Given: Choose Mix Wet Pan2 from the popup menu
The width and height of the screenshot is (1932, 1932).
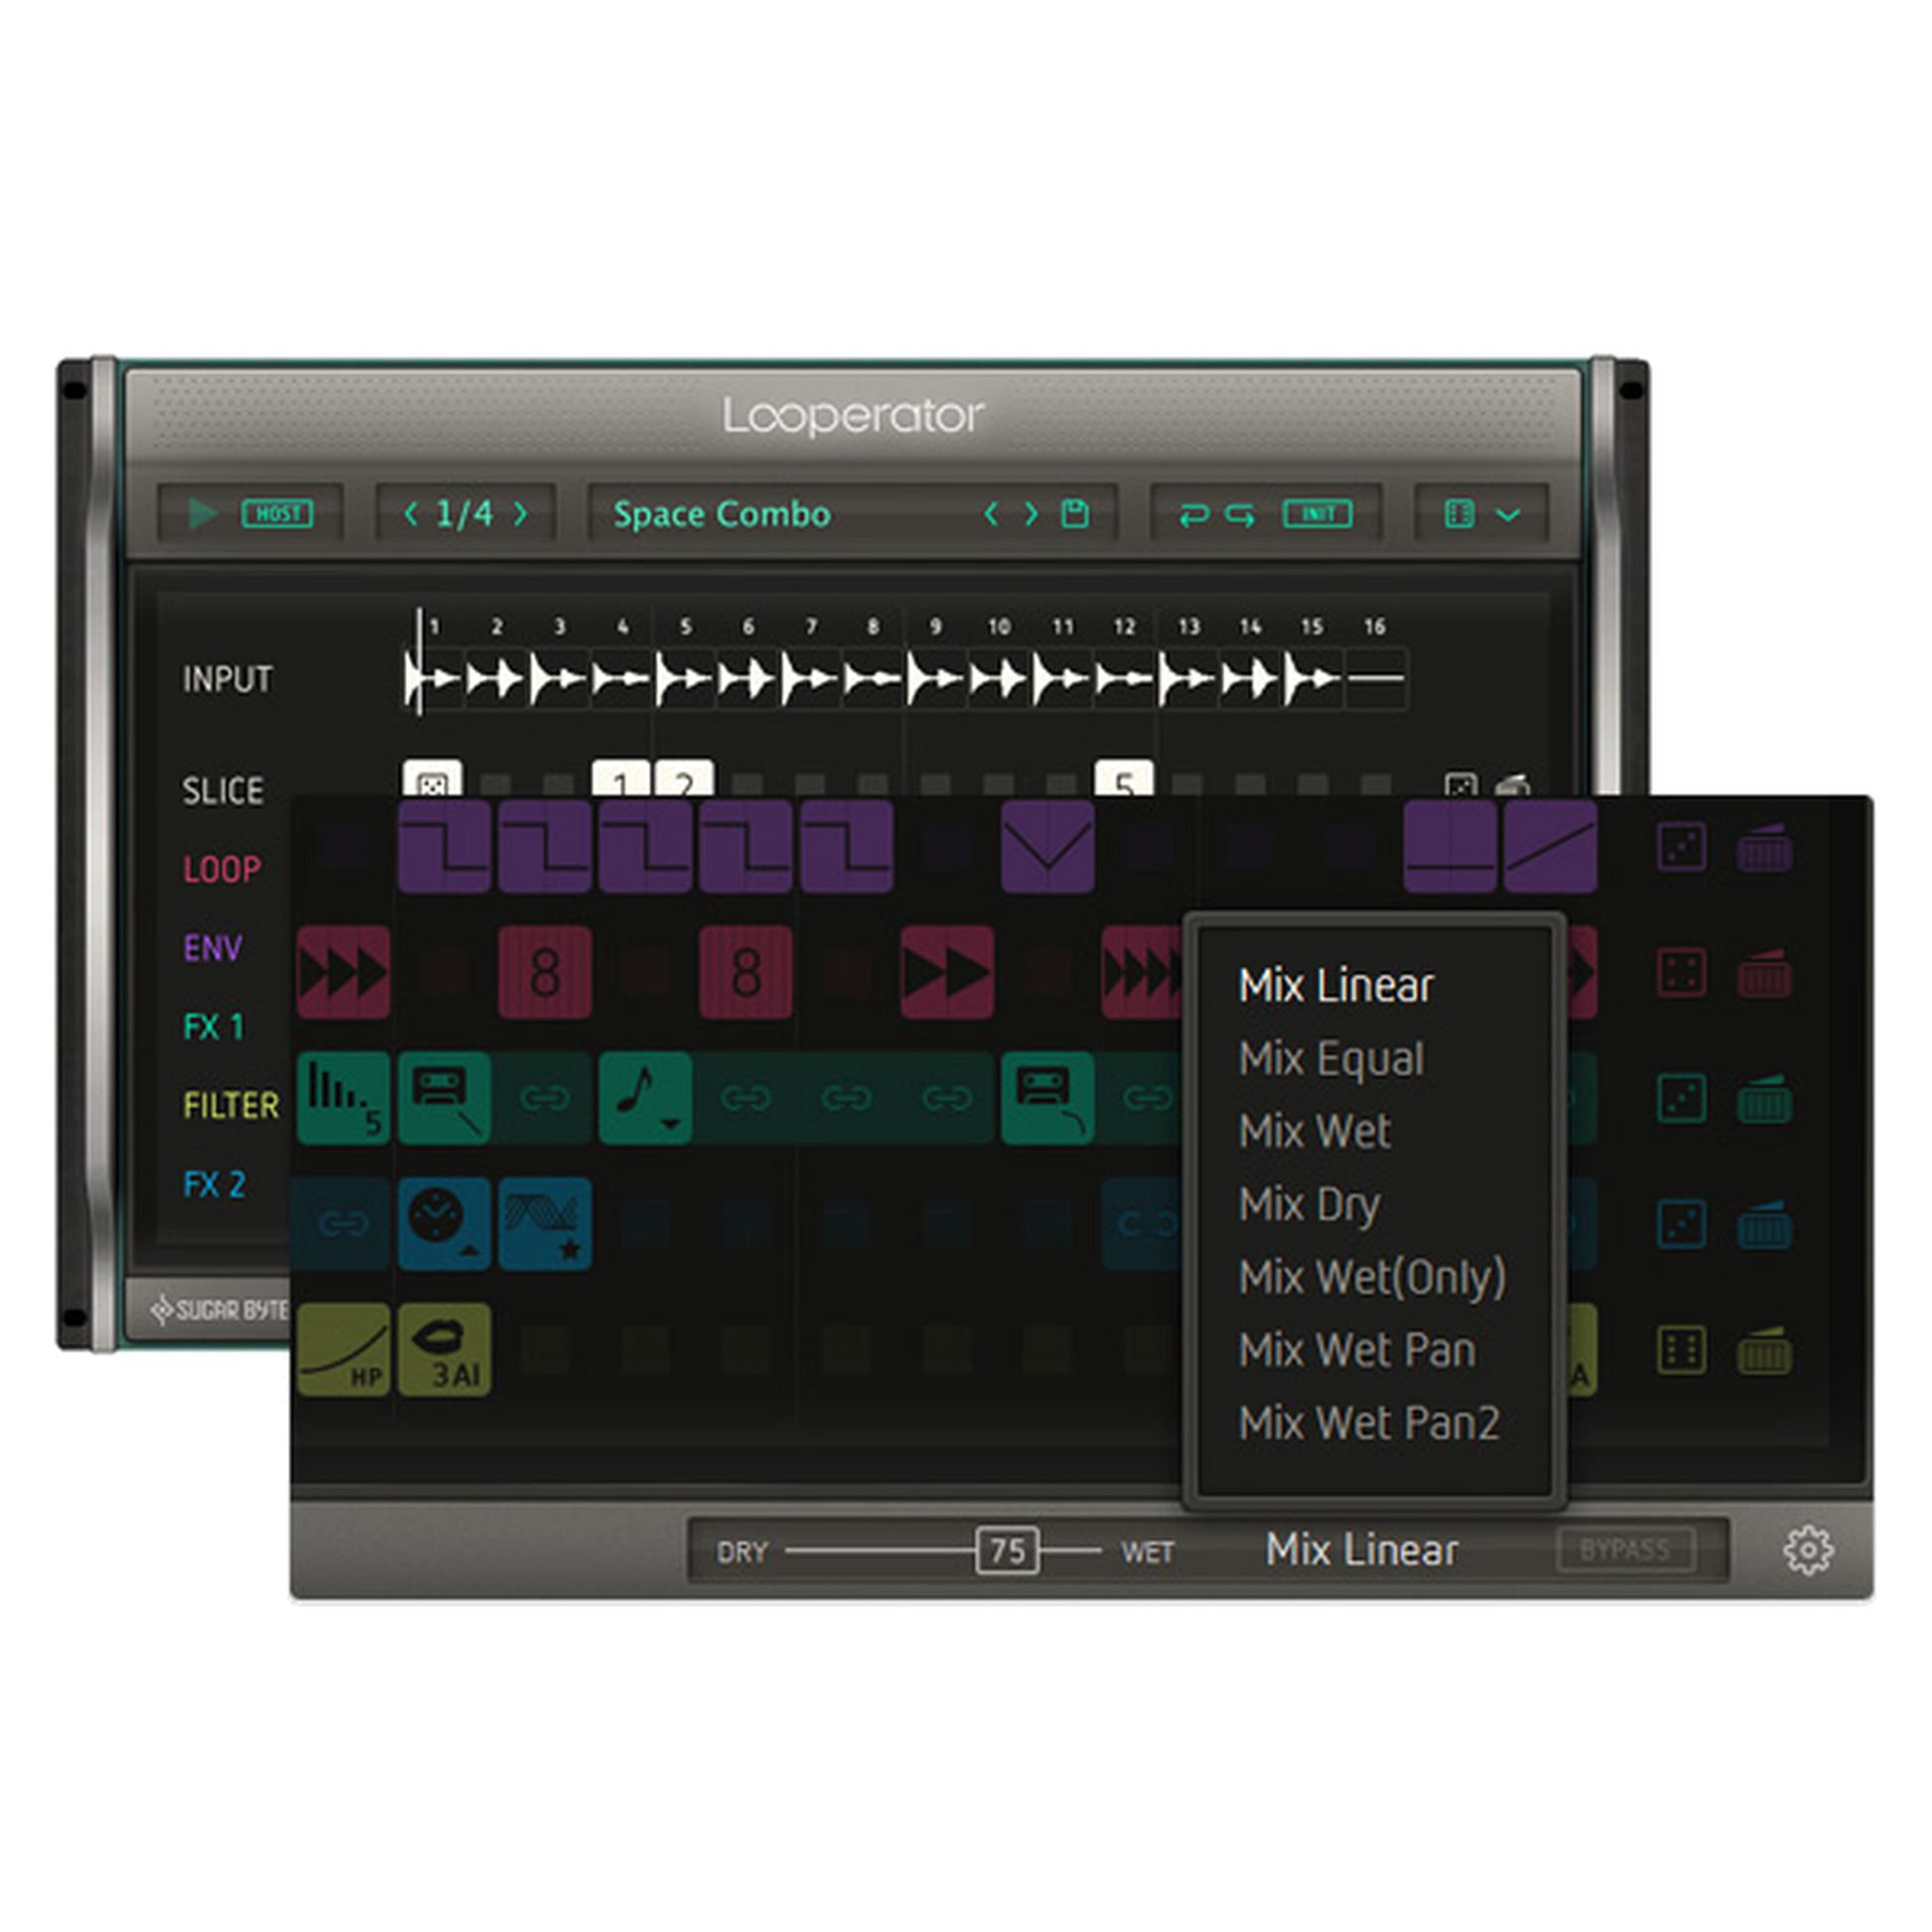Looking at the screenshot, I should pos(1369,1424).
